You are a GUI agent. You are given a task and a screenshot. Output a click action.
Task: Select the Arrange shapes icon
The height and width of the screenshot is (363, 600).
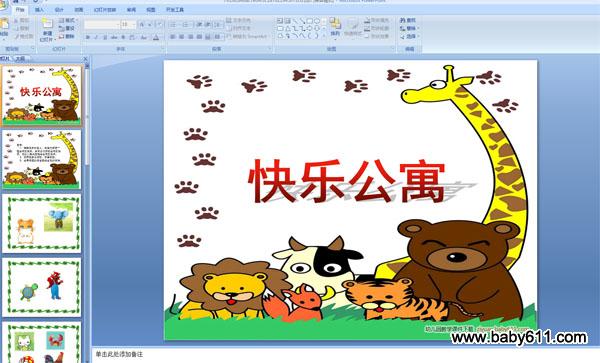[336, 26]
